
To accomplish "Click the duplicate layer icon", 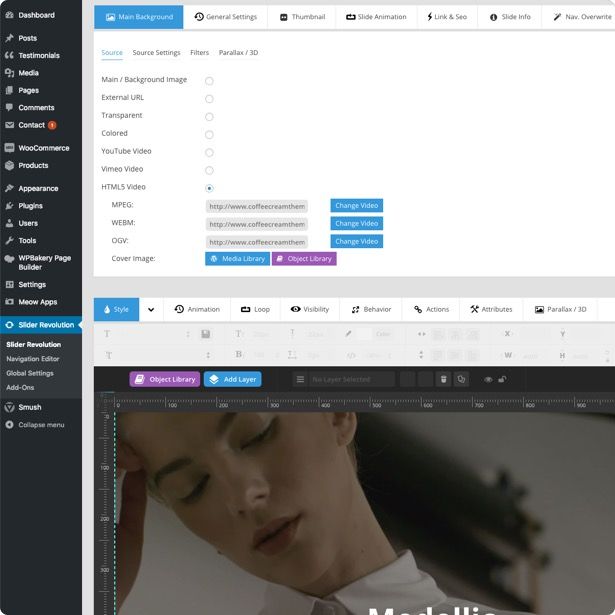I will coord(461,380).
